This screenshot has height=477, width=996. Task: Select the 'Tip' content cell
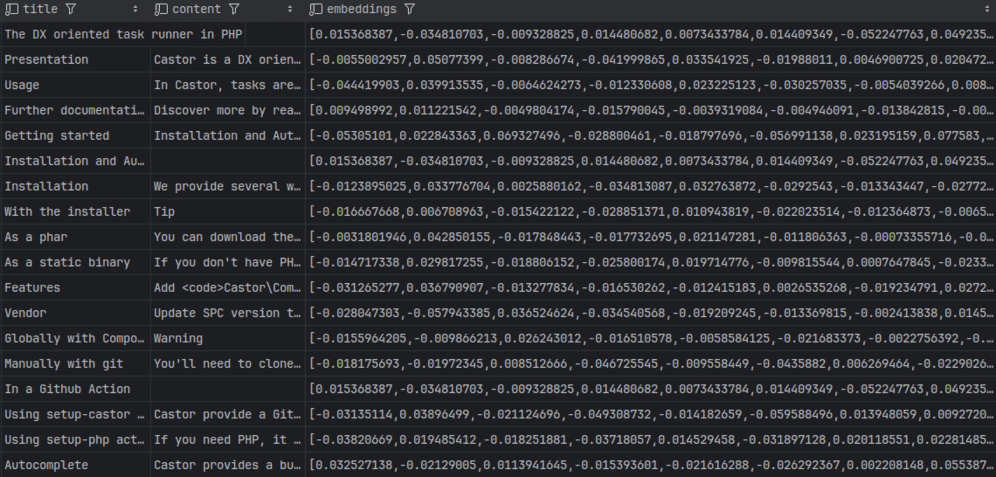pos(164,211)
